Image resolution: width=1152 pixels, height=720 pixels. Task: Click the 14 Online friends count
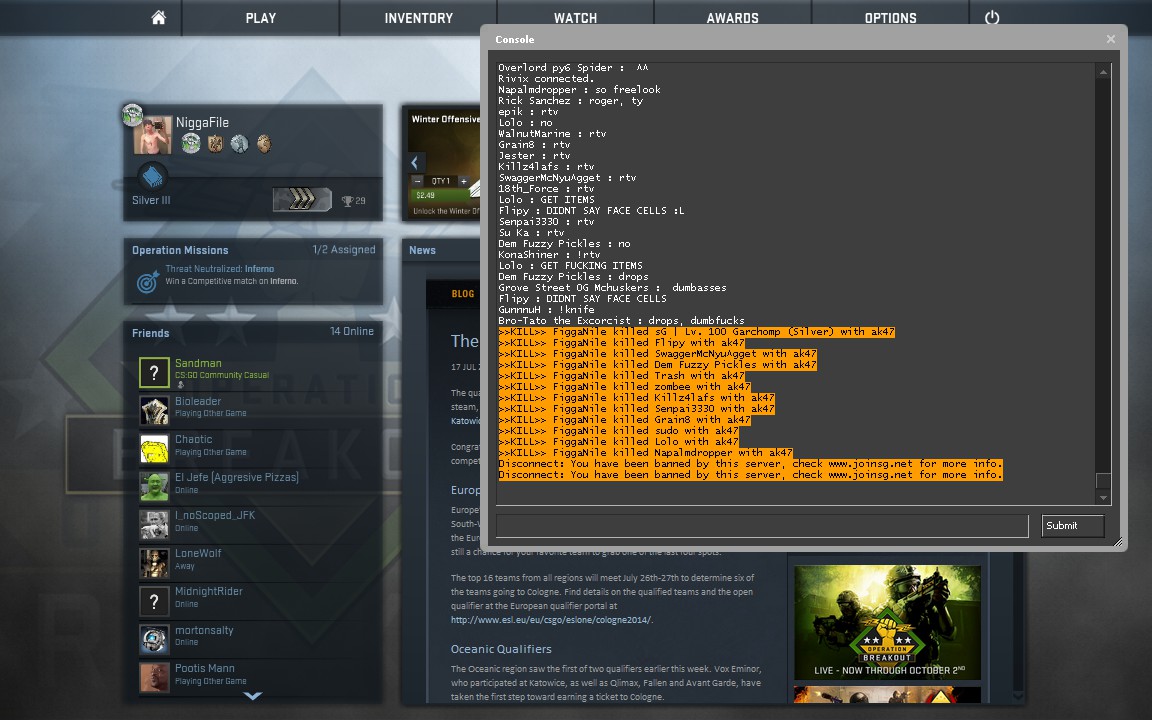coord(352,331)
